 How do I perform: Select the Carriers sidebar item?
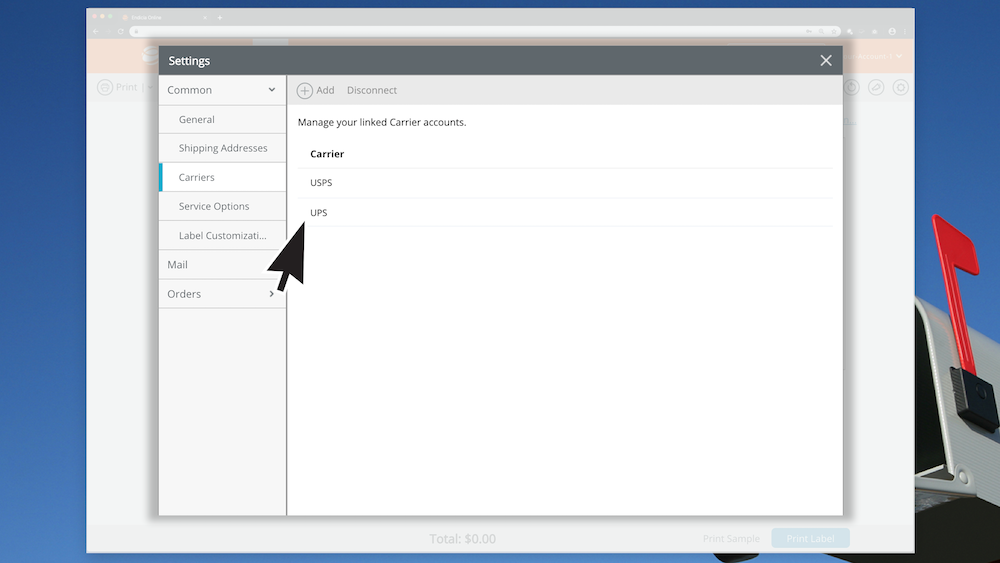point(197,177)
